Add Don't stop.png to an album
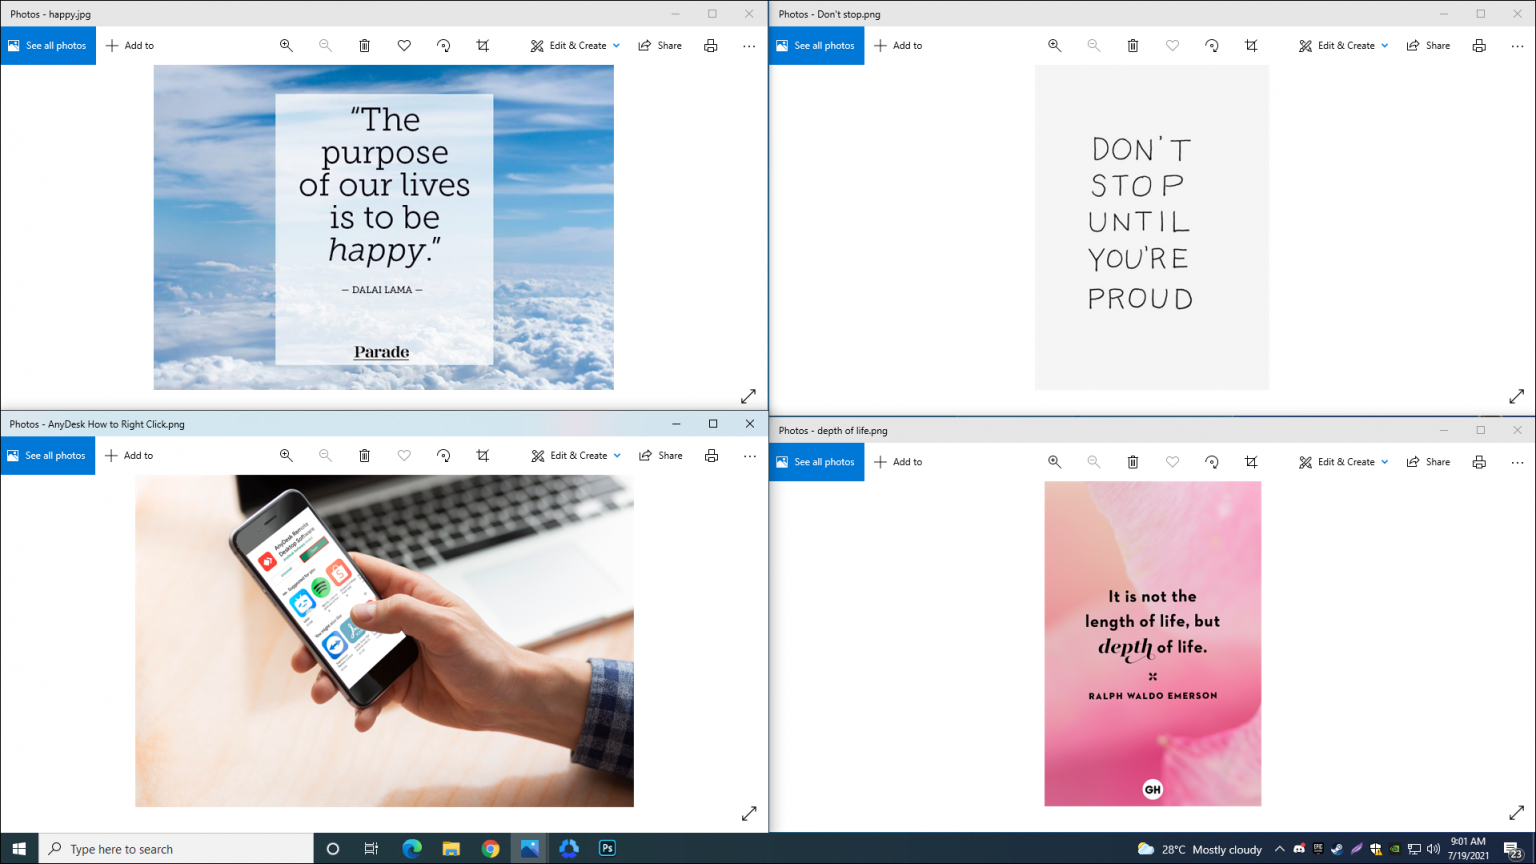Screen dimensions: 1536x864 click(x=897, y=45)
